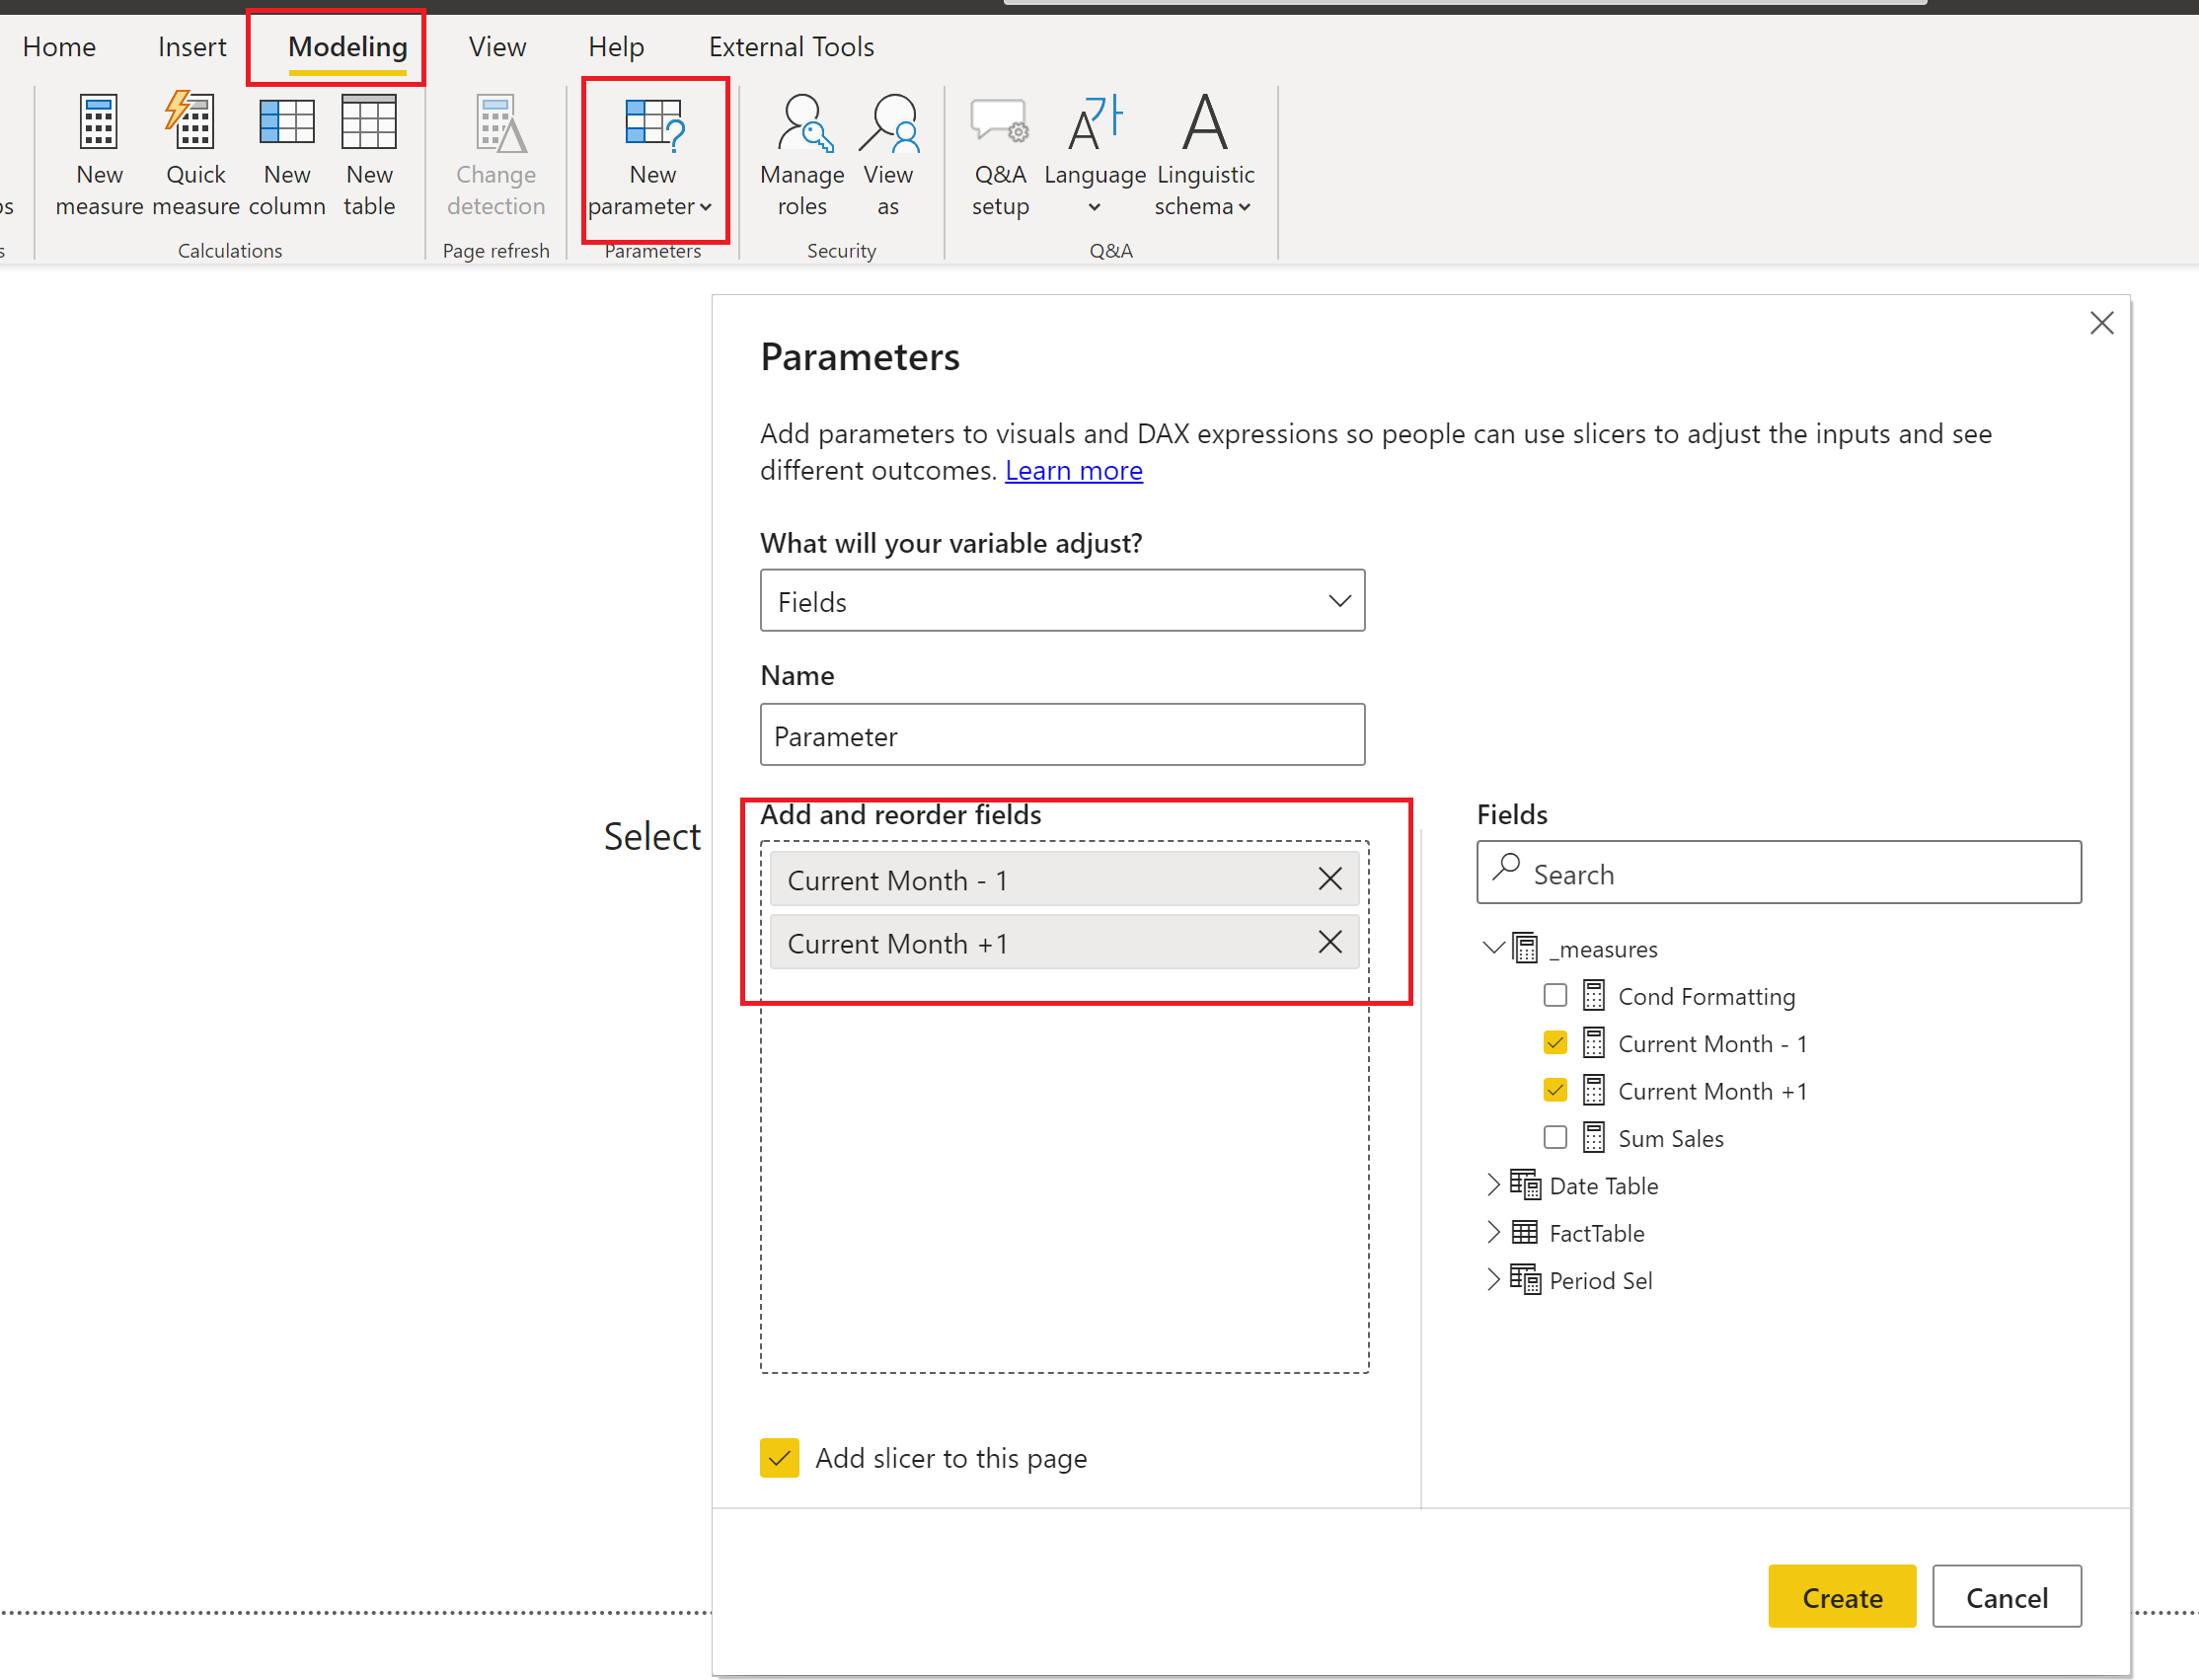This screenshot has width=2199, height=1680.
Task: Click the search magnifier icon in Fields
Action: (1506, 868)
